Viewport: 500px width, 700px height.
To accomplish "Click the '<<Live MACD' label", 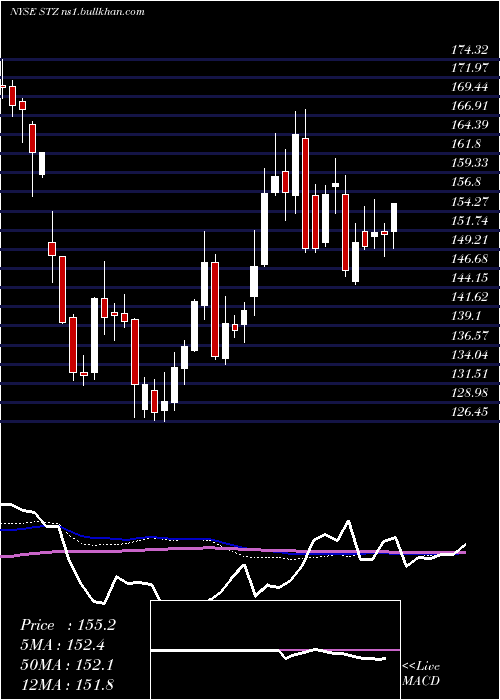I will click(x=421, y=674).
